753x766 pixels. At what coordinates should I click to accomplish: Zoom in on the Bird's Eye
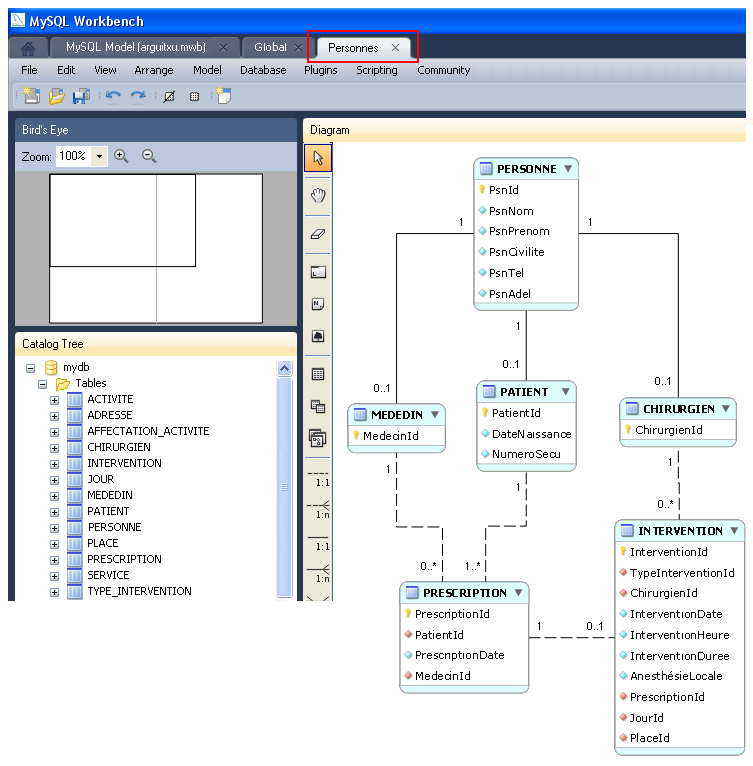(x=121, y=156)
